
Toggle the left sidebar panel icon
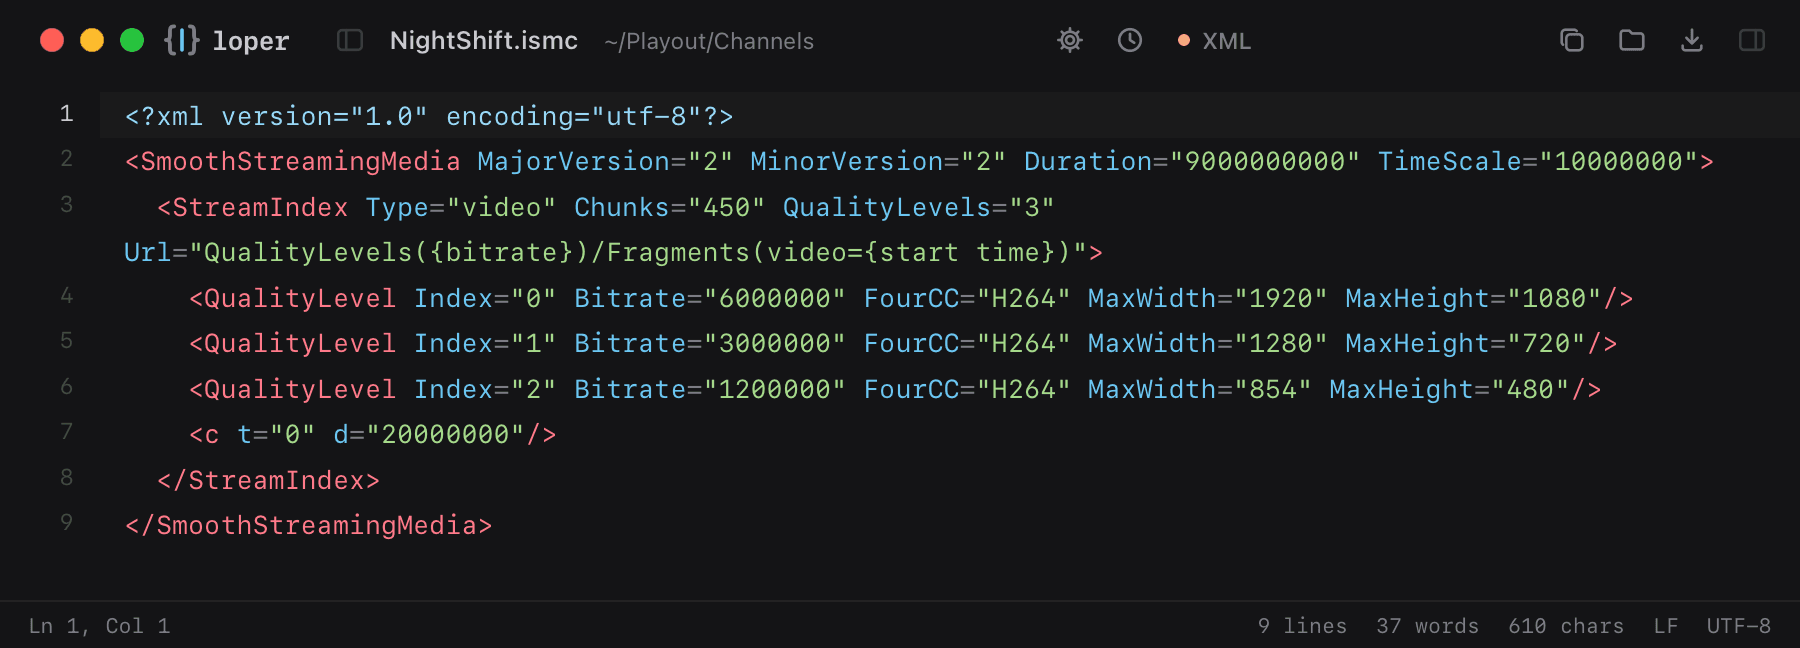(x=350, y=40)
